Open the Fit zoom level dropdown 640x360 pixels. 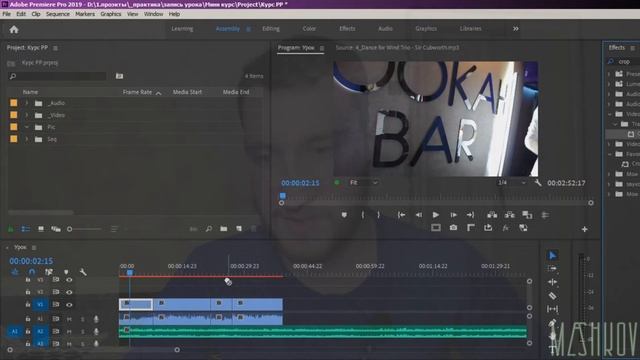pos(364,182)
